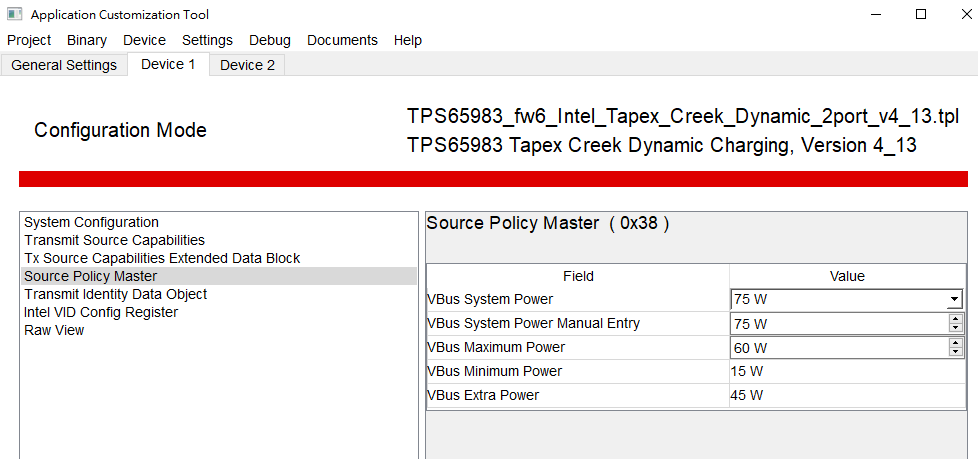The width and height of the screenshot is (978, 459).
Task: Close the Application Customization Tool window
Action: [966, 14]
